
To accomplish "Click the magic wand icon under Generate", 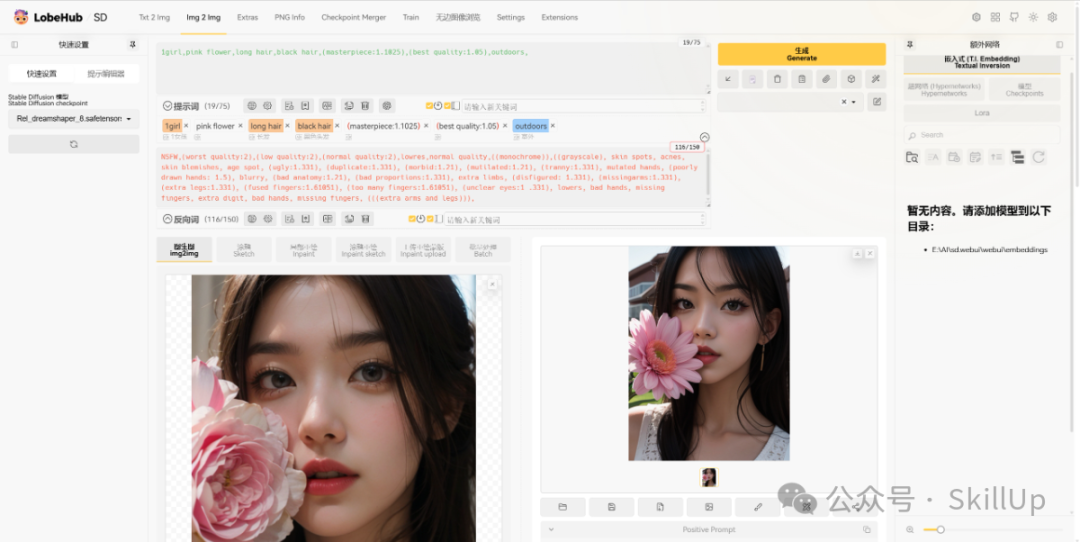I will (x=875, y=79).
